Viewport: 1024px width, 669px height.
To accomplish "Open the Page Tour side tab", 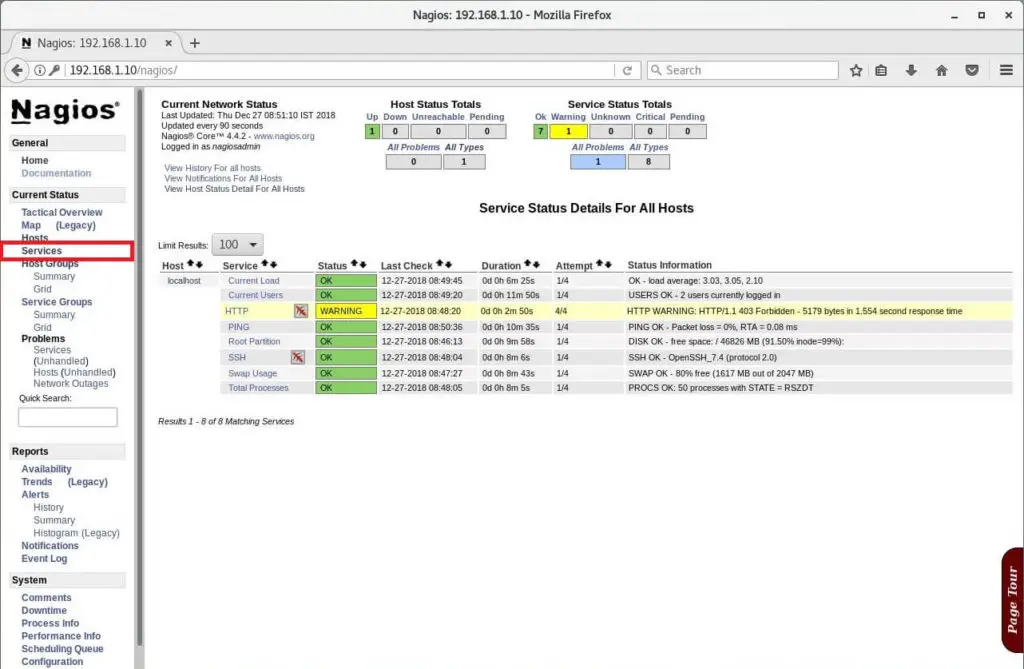I will click(1012, 600).
